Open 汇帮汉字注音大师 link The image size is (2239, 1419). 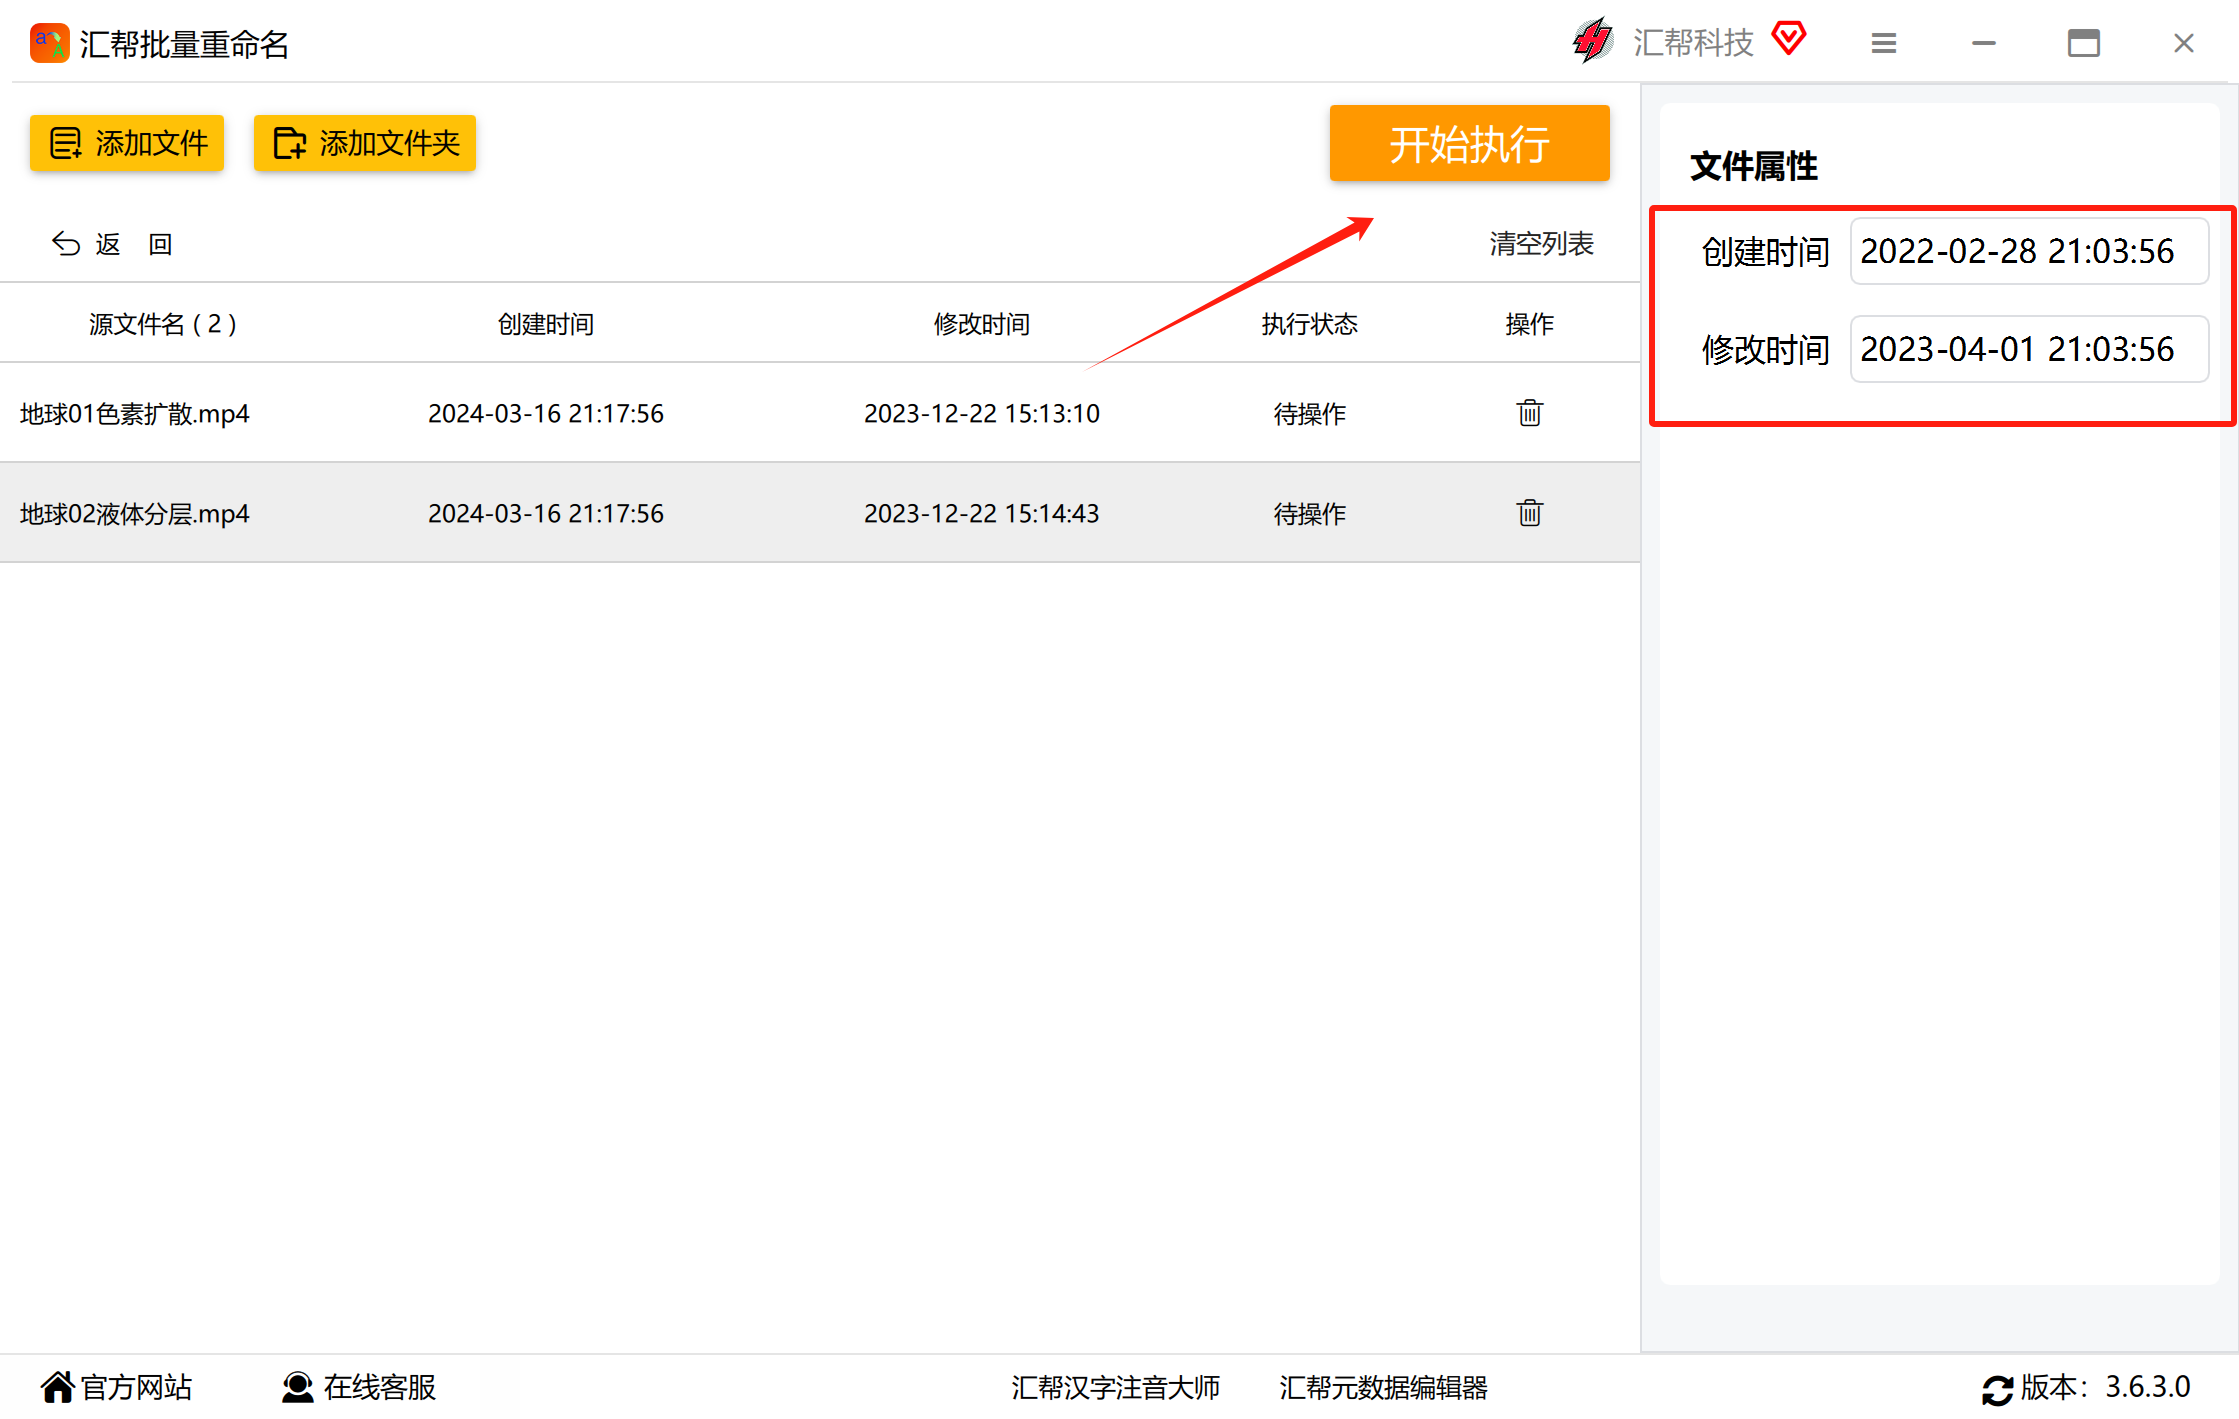[1115, 1388]
